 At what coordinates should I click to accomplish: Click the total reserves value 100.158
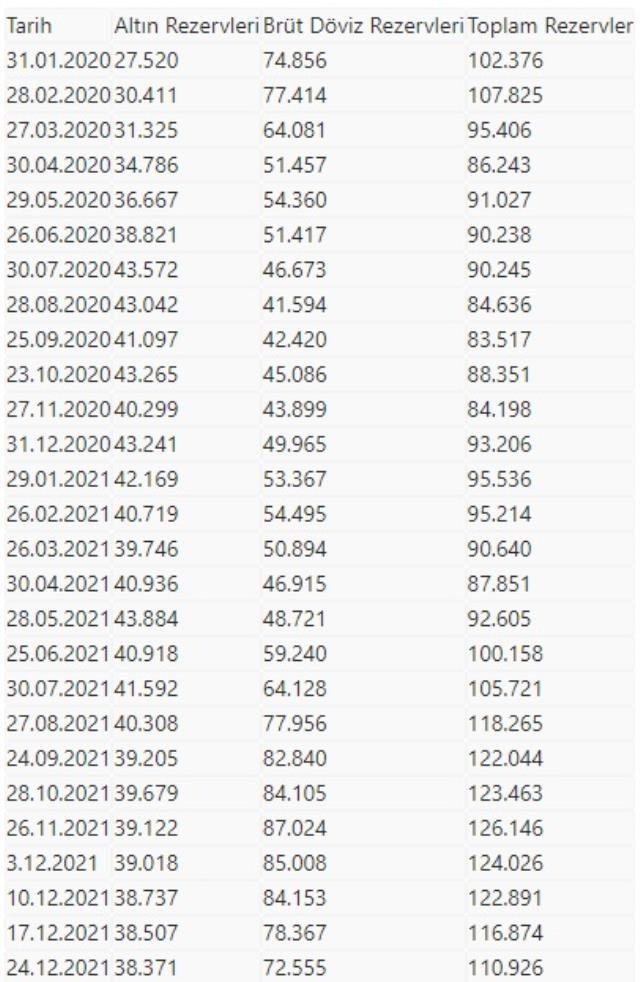pos(505,654)
